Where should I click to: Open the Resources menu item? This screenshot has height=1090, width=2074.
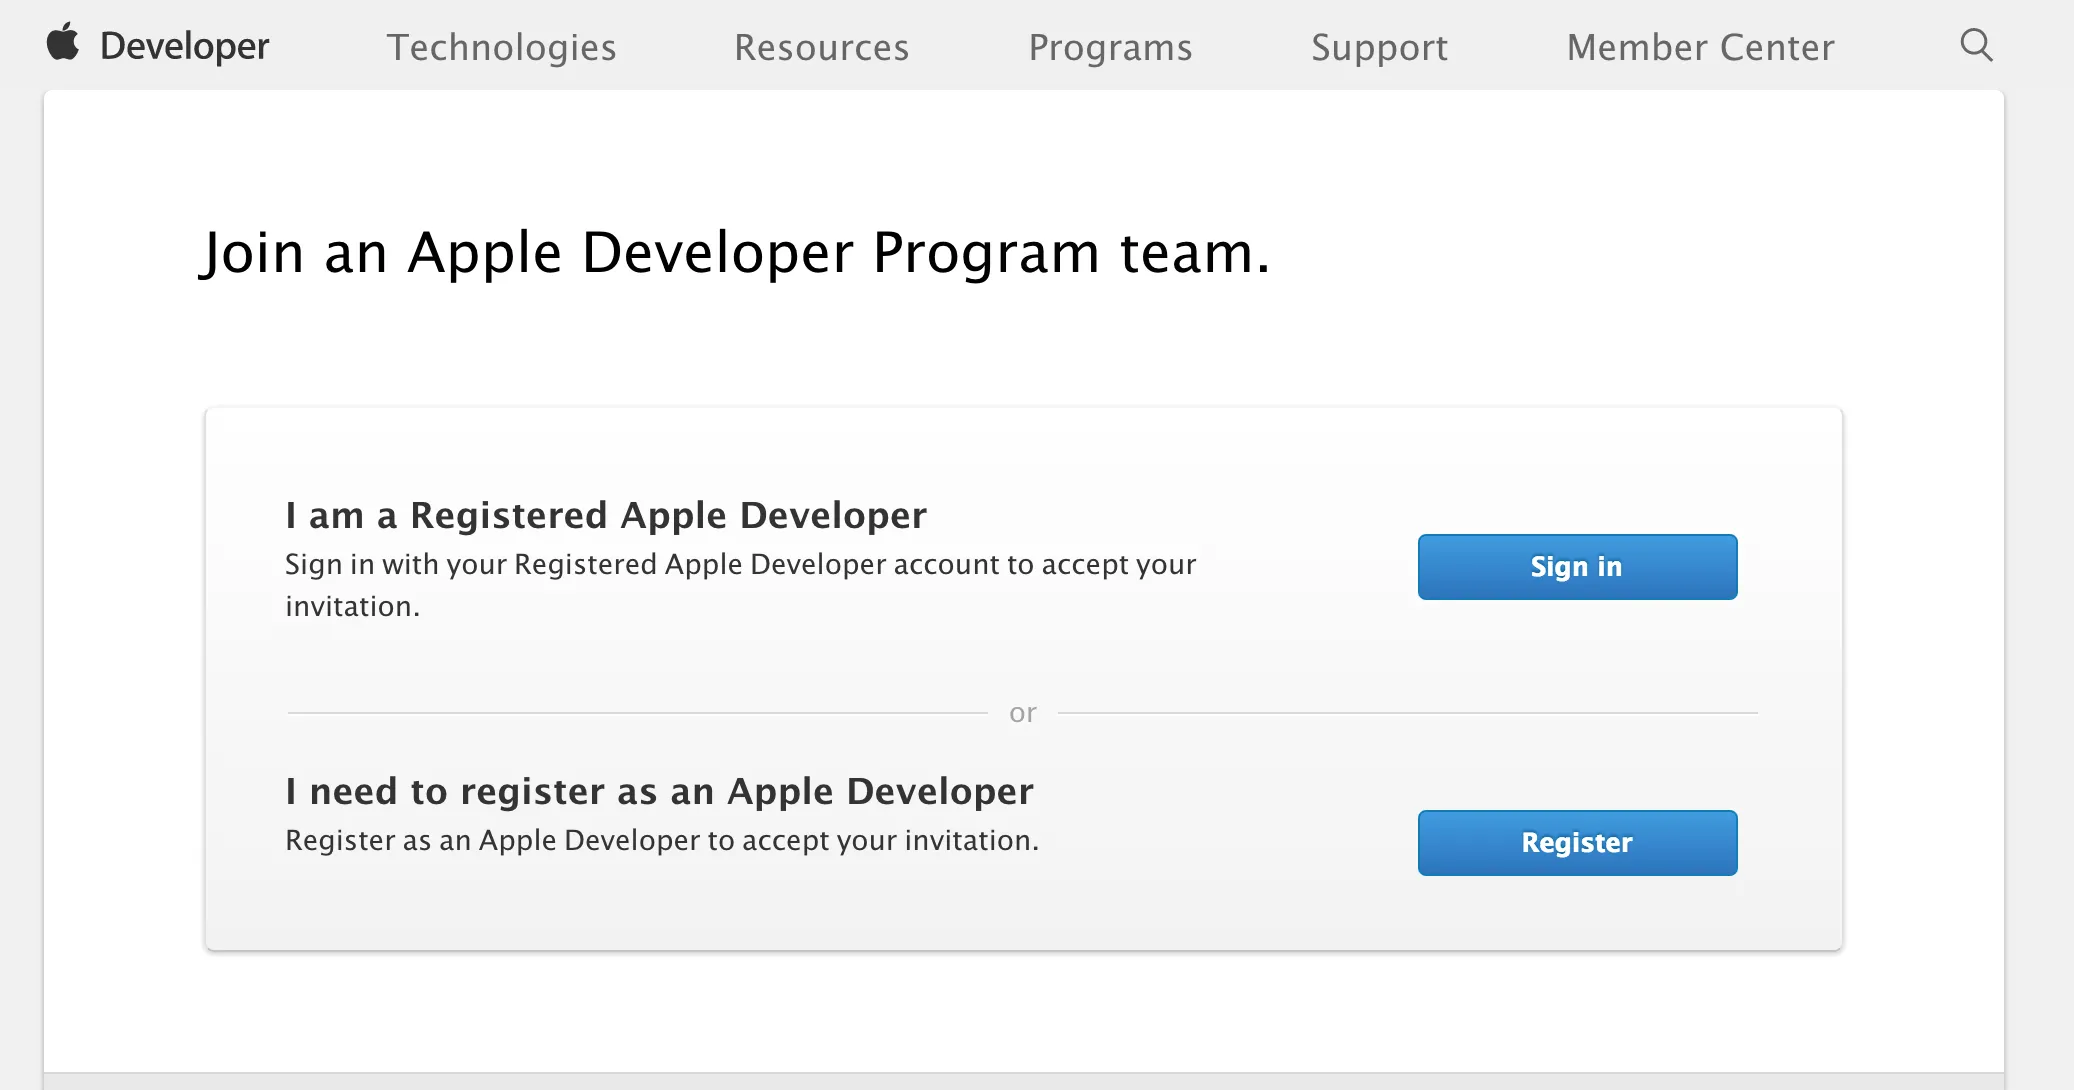click(x=821, y=47)
